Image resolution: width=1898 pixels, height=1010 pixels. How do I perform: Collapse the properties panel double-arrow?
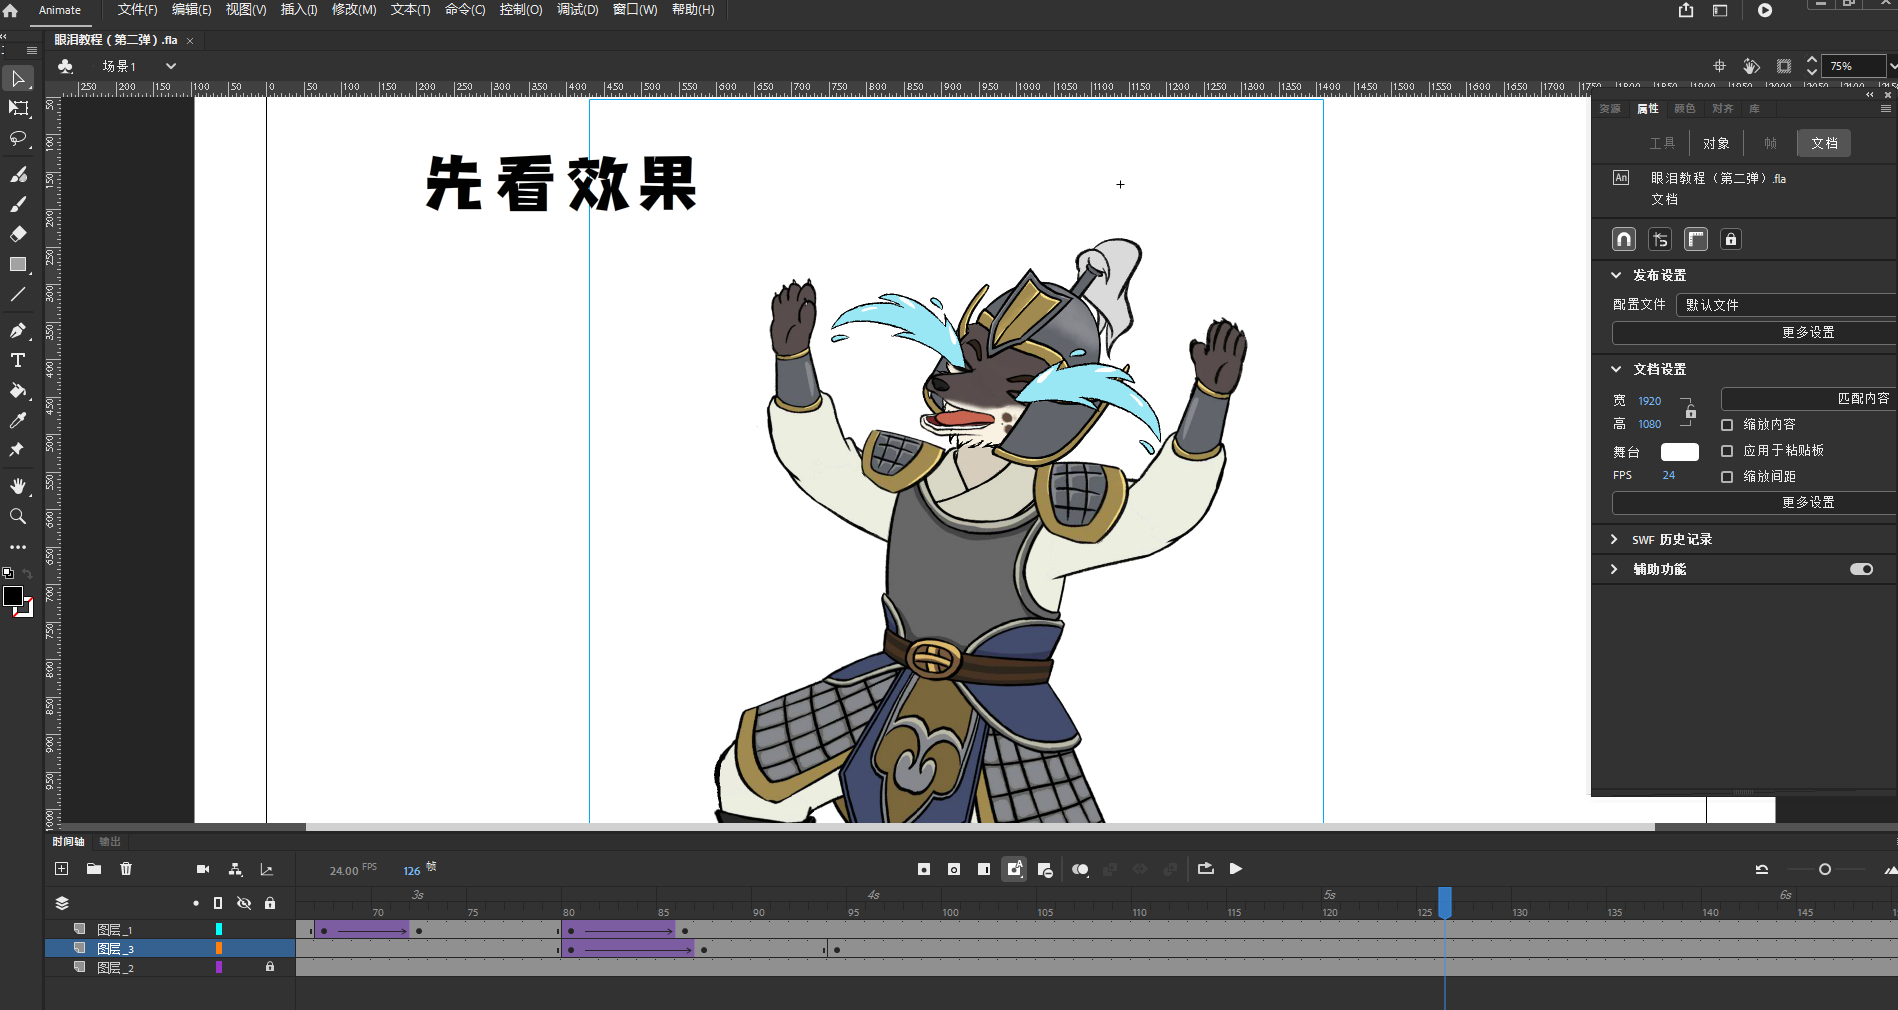click(1870, 95)
